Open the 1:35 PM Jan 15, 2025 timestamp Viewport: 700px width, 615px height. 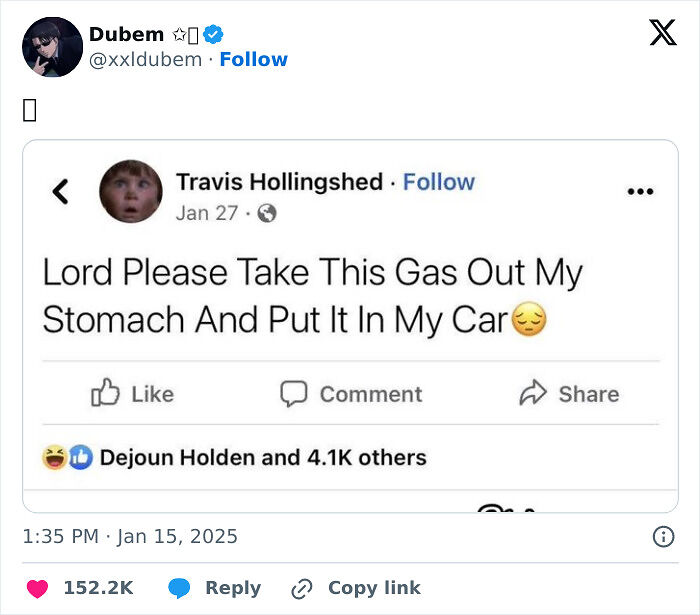[130, 537]
